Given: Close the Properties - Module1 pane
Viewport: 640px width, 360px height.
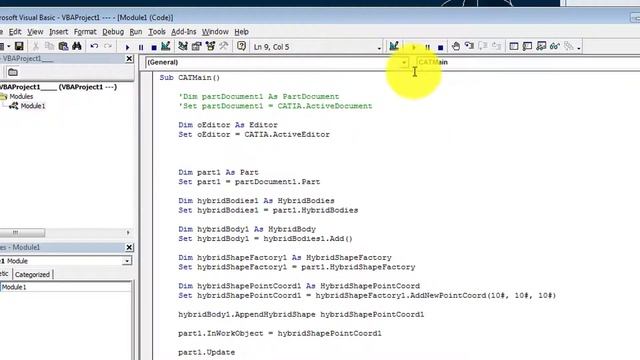Looking at the screenshot, I should click(x=129, y=247).
